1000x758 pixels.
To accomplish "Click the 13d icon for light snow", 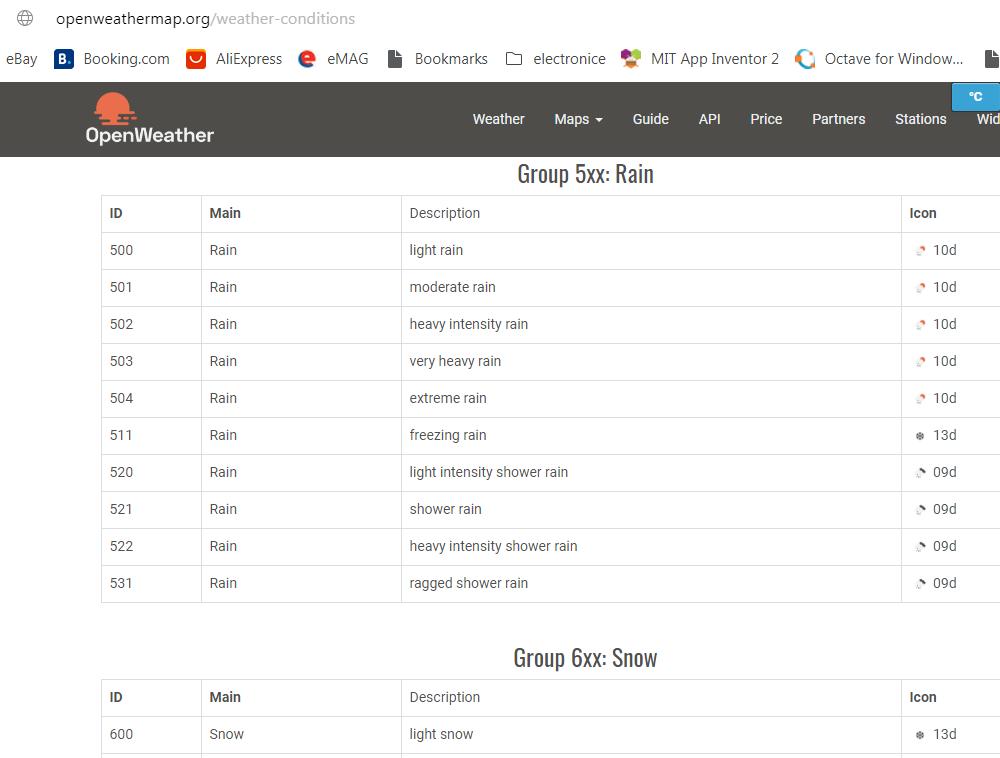I will tap(920, 734).
